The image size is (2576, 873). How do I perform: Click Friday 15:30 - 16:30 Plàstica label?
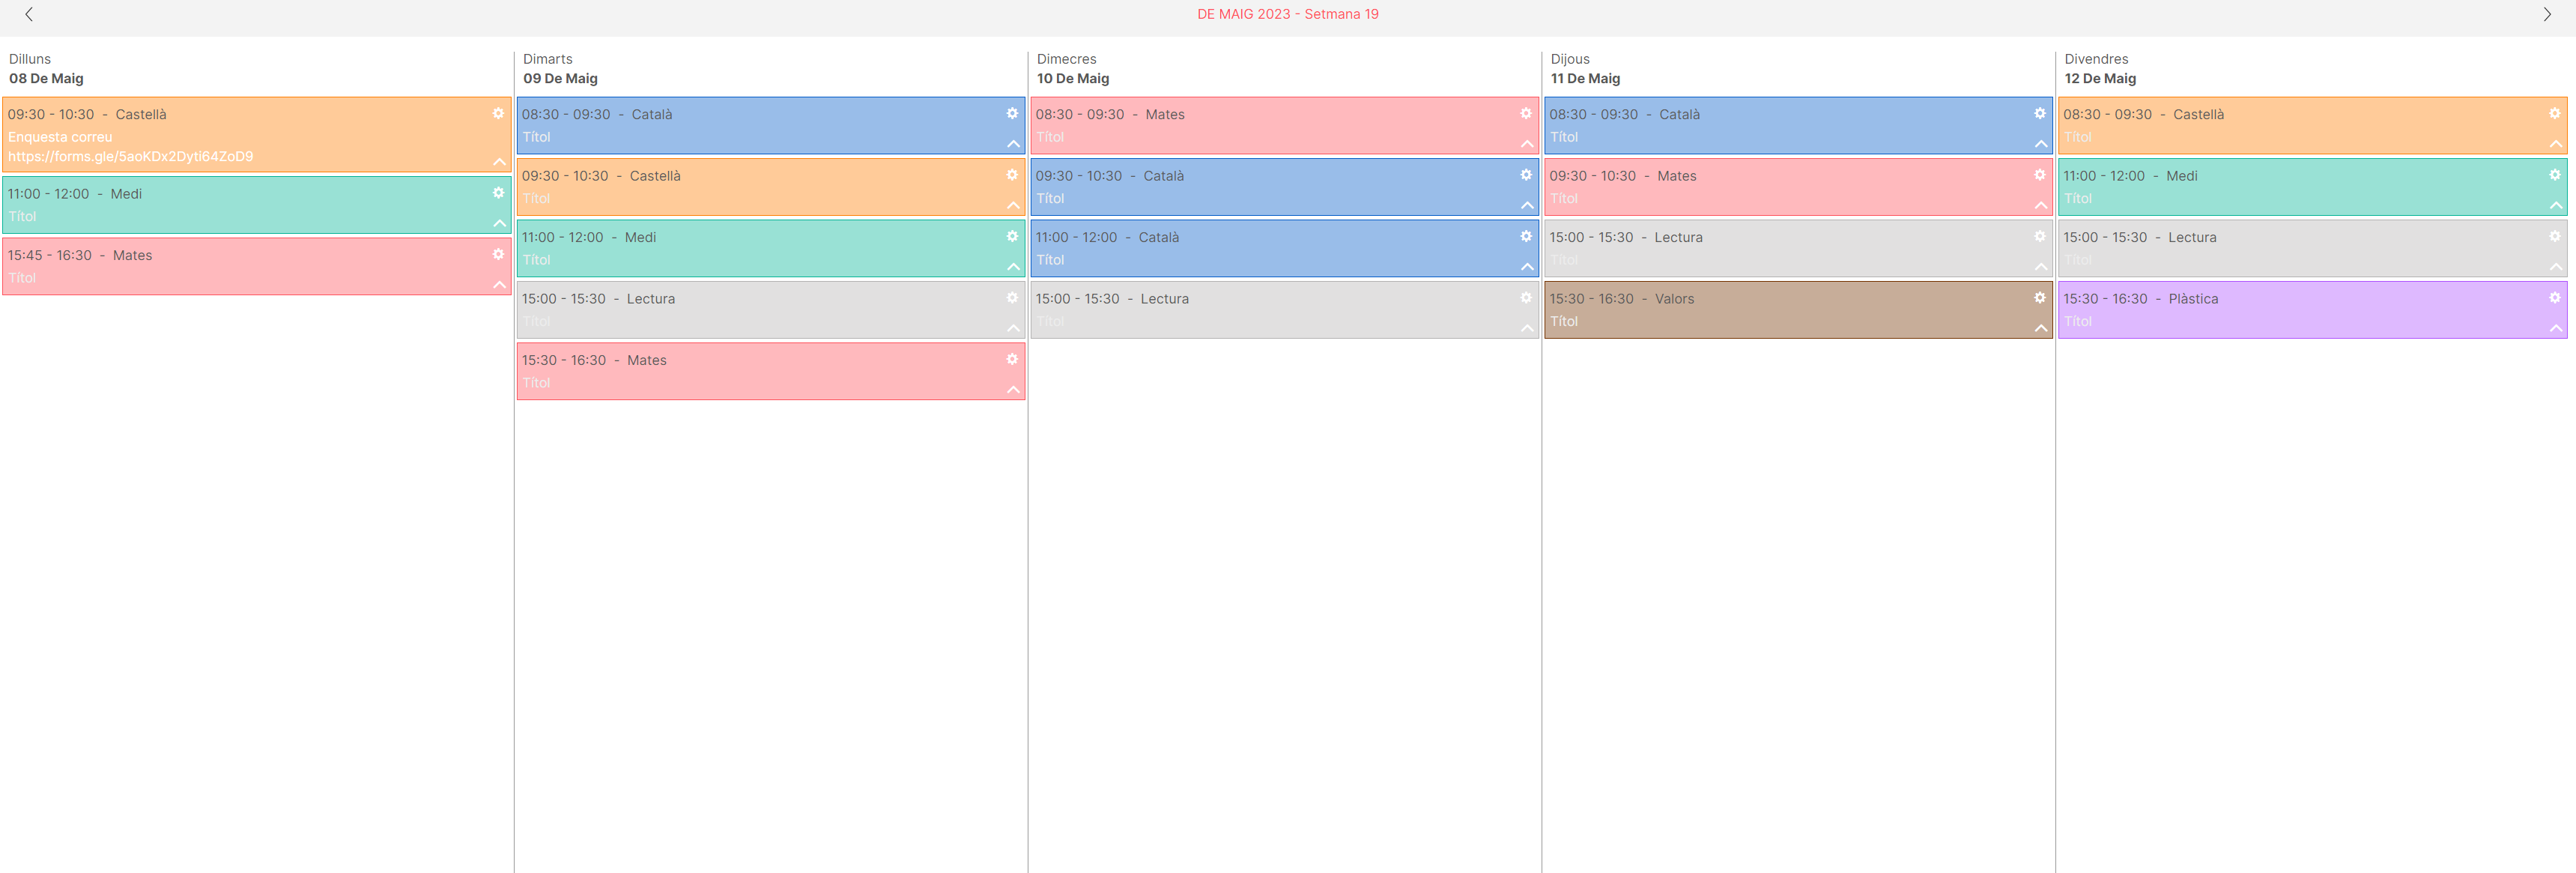pos(2140,298)
